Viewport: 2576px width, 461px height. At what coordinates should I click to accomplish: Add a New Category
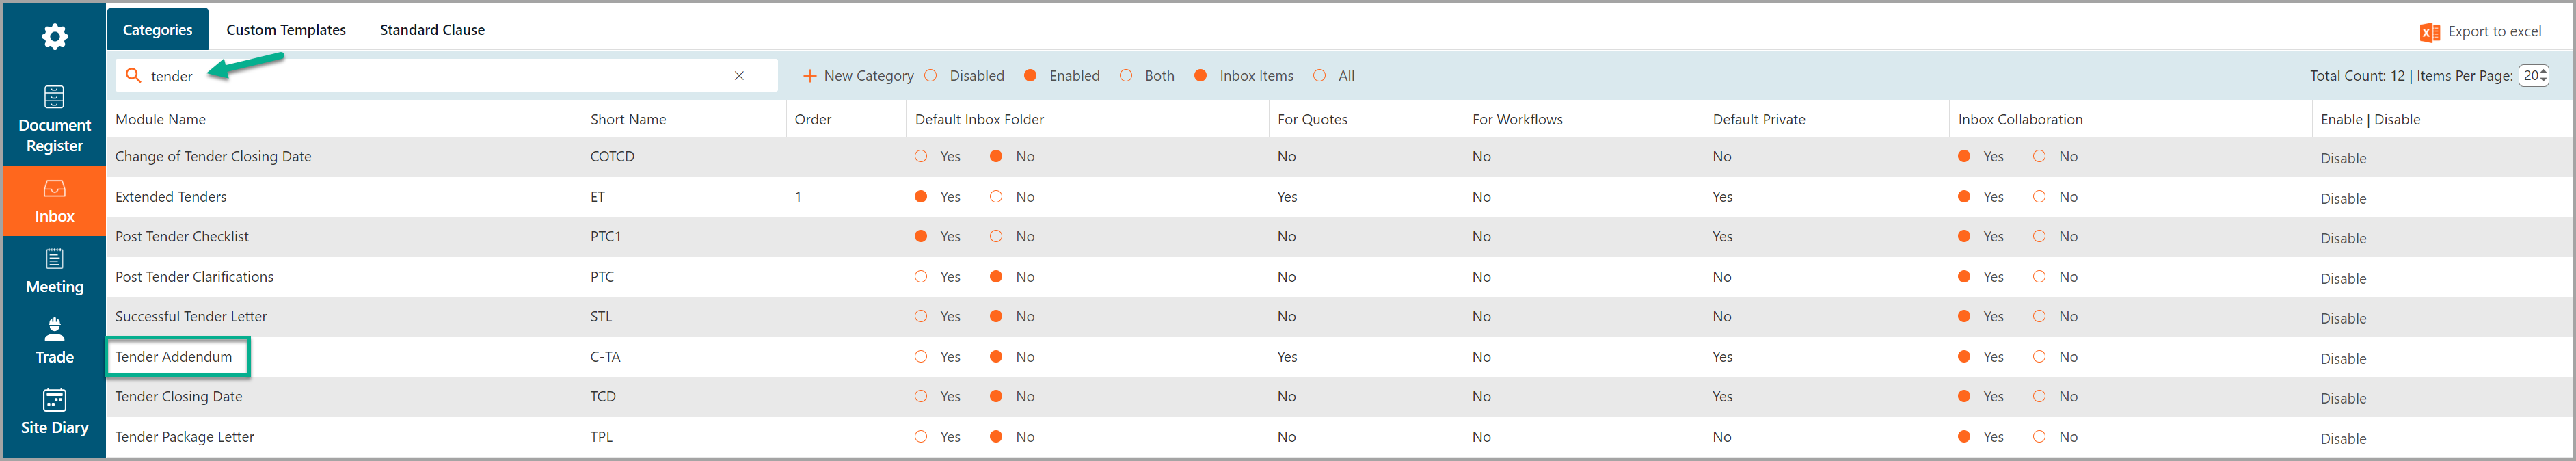pyautogui.click(x=858, y=76)
